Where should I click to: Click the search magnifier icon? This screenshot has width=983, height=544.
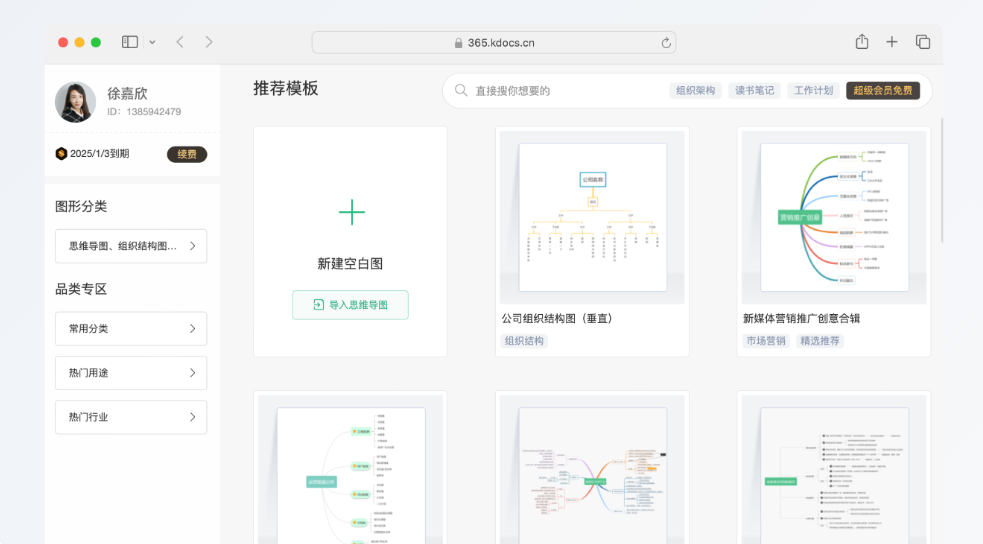[461, 90]
